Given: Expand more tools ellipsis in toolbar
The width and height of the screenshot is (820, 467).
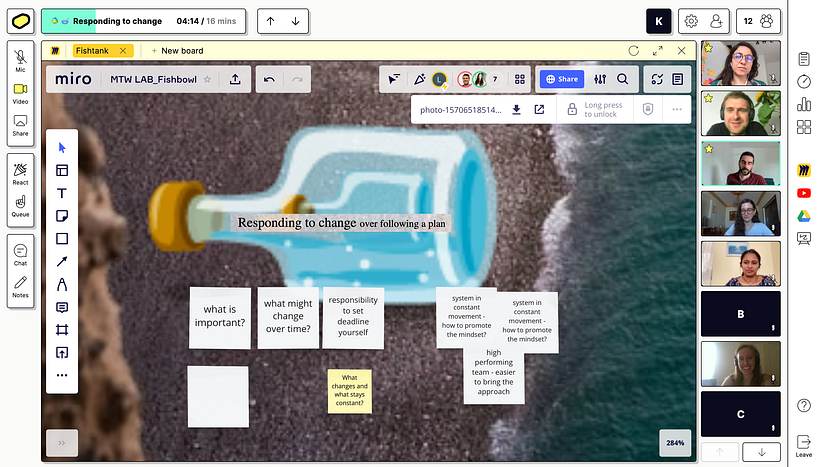Looking at the screenshot, I should [x=62, y=375].
